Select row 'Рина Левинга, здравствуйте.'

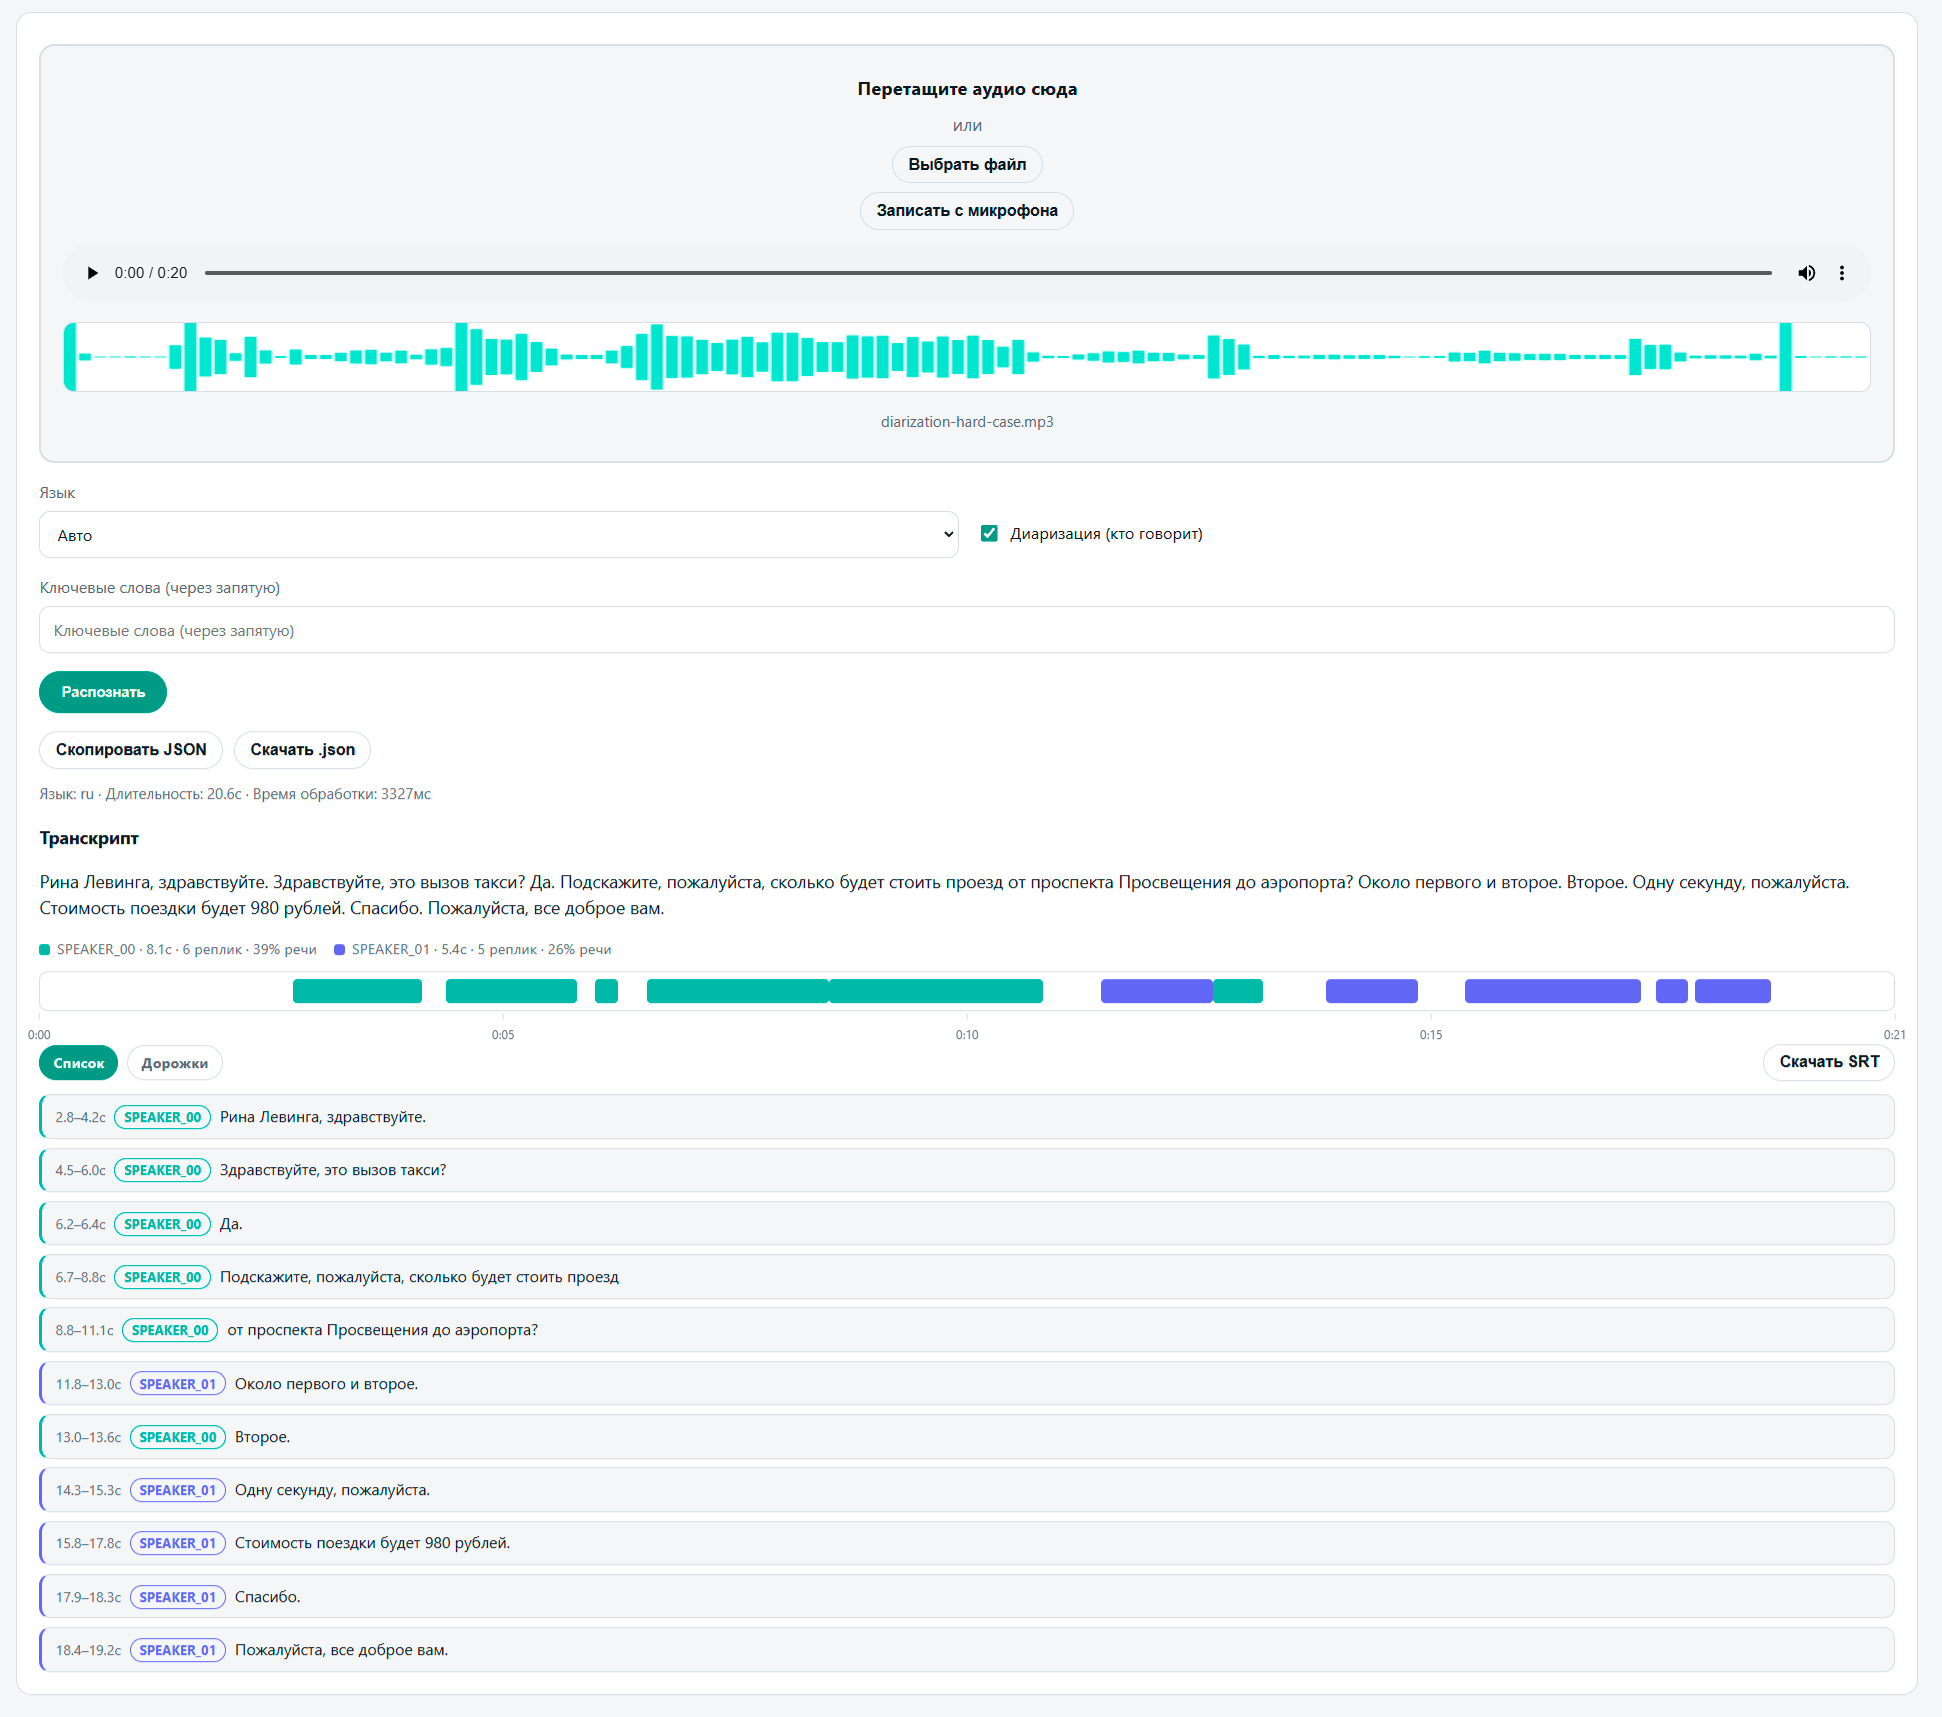pos(967,1117)
